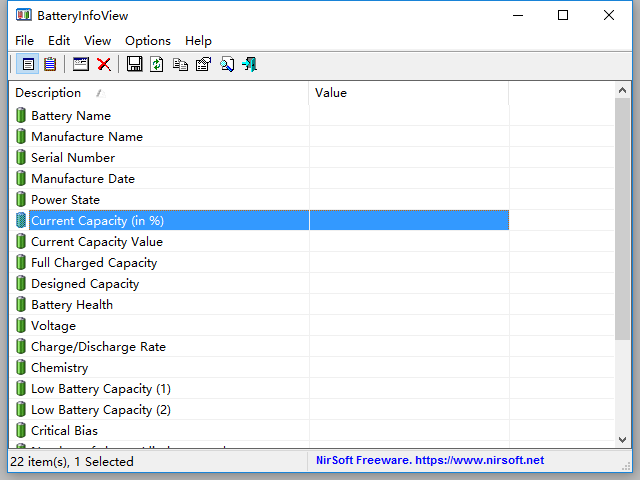This screenshot has width=640, height=480.
Task: Open the View menu
Action: [97, 41]
